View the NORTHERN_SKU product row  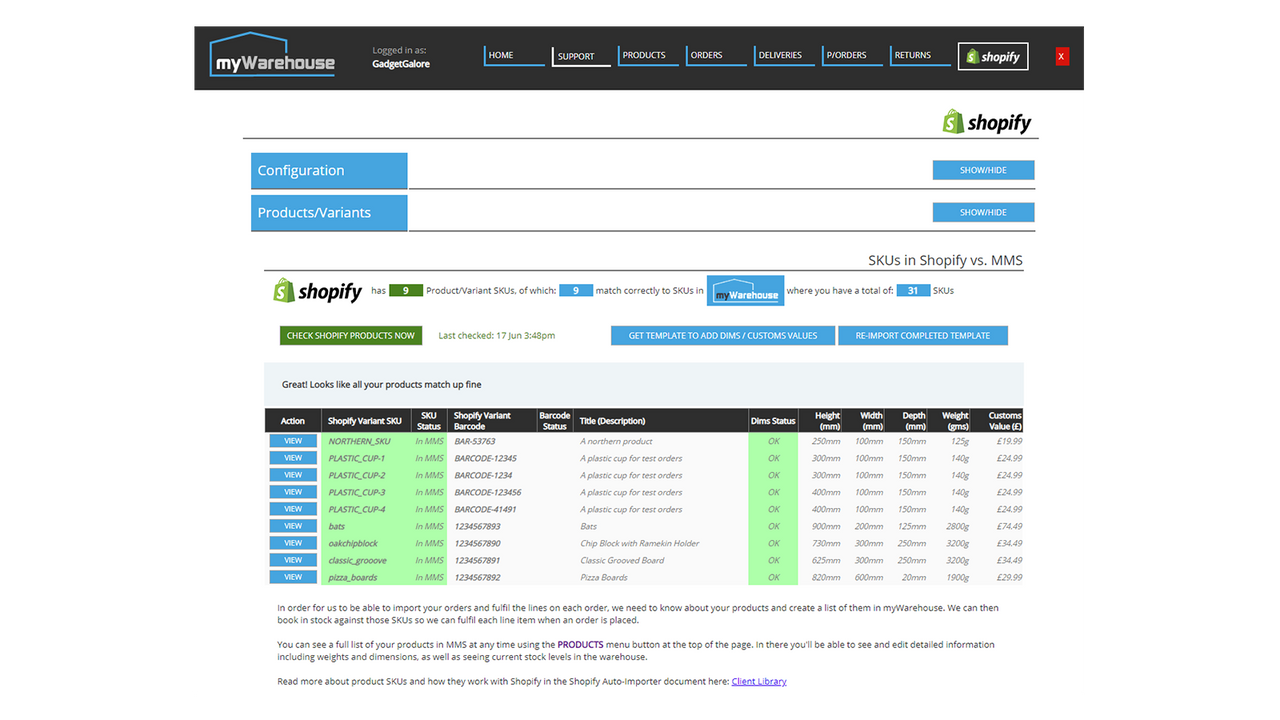(x=293, y=441)
